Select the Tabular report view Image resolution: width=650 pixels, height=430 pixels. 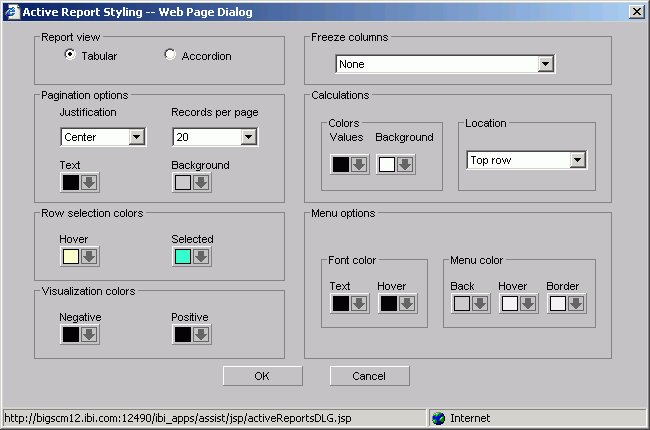coord(70,55)
